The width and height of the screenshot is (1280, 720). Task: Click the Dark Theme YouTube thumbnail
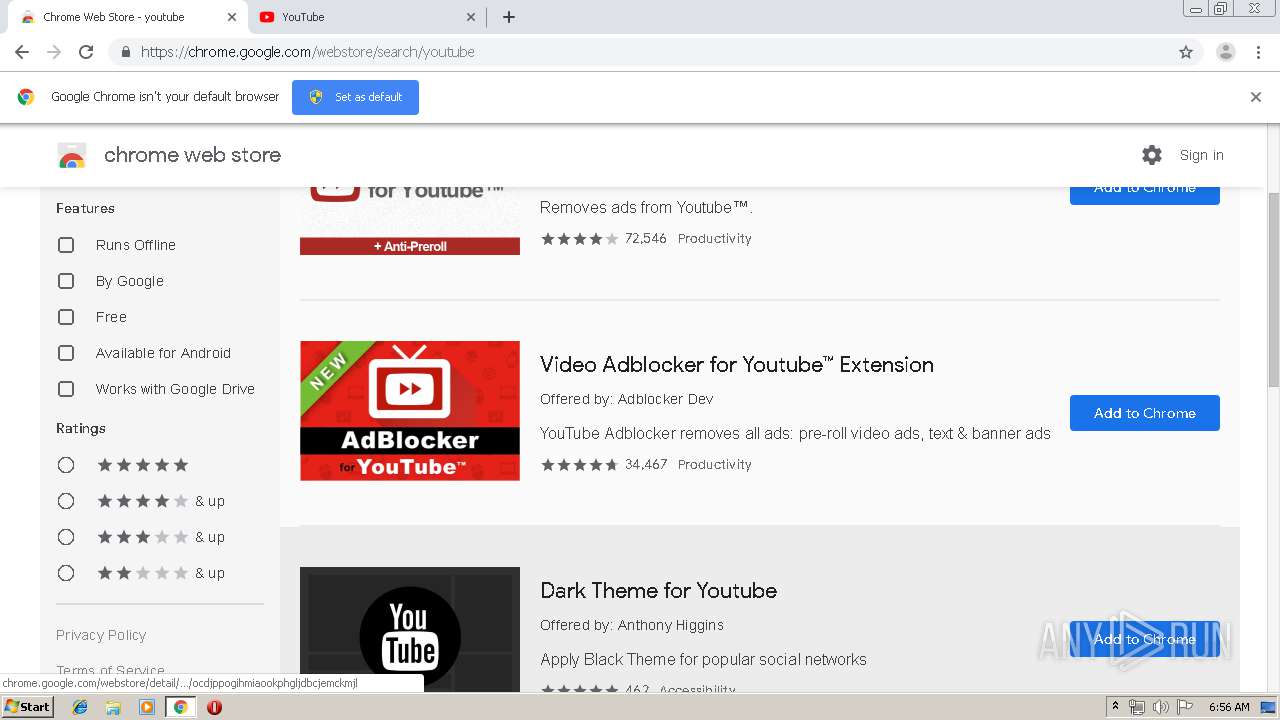pos(410,630)
